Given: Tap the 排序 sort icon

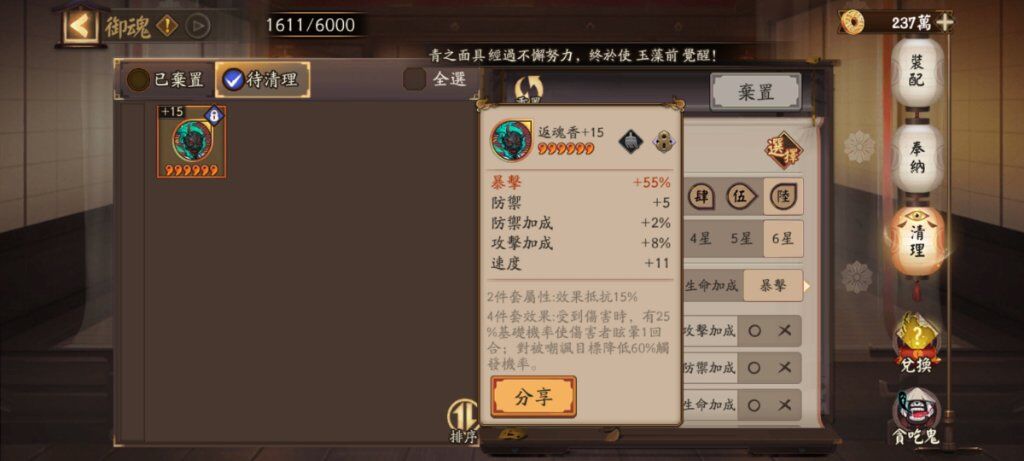Looking at the screenshot, I should tap(462, 422).
